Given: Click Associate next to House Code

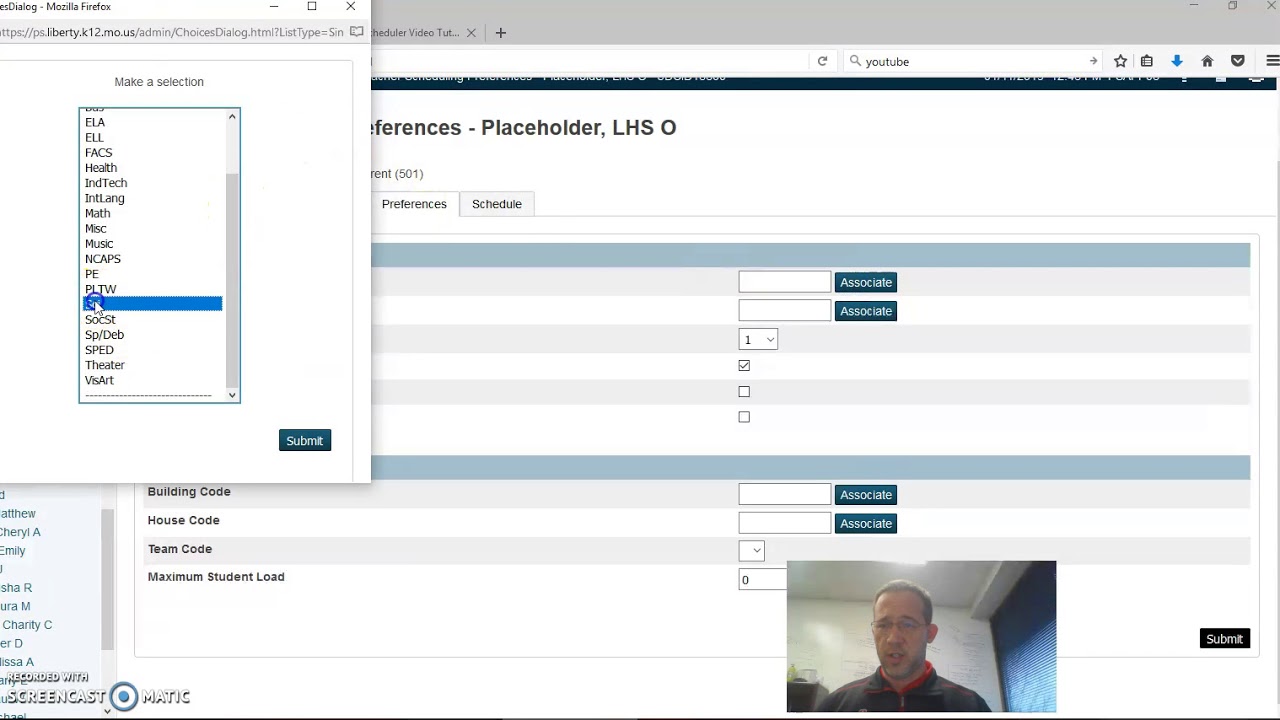Looking at the screenshot, I should (x=866, y=524).
